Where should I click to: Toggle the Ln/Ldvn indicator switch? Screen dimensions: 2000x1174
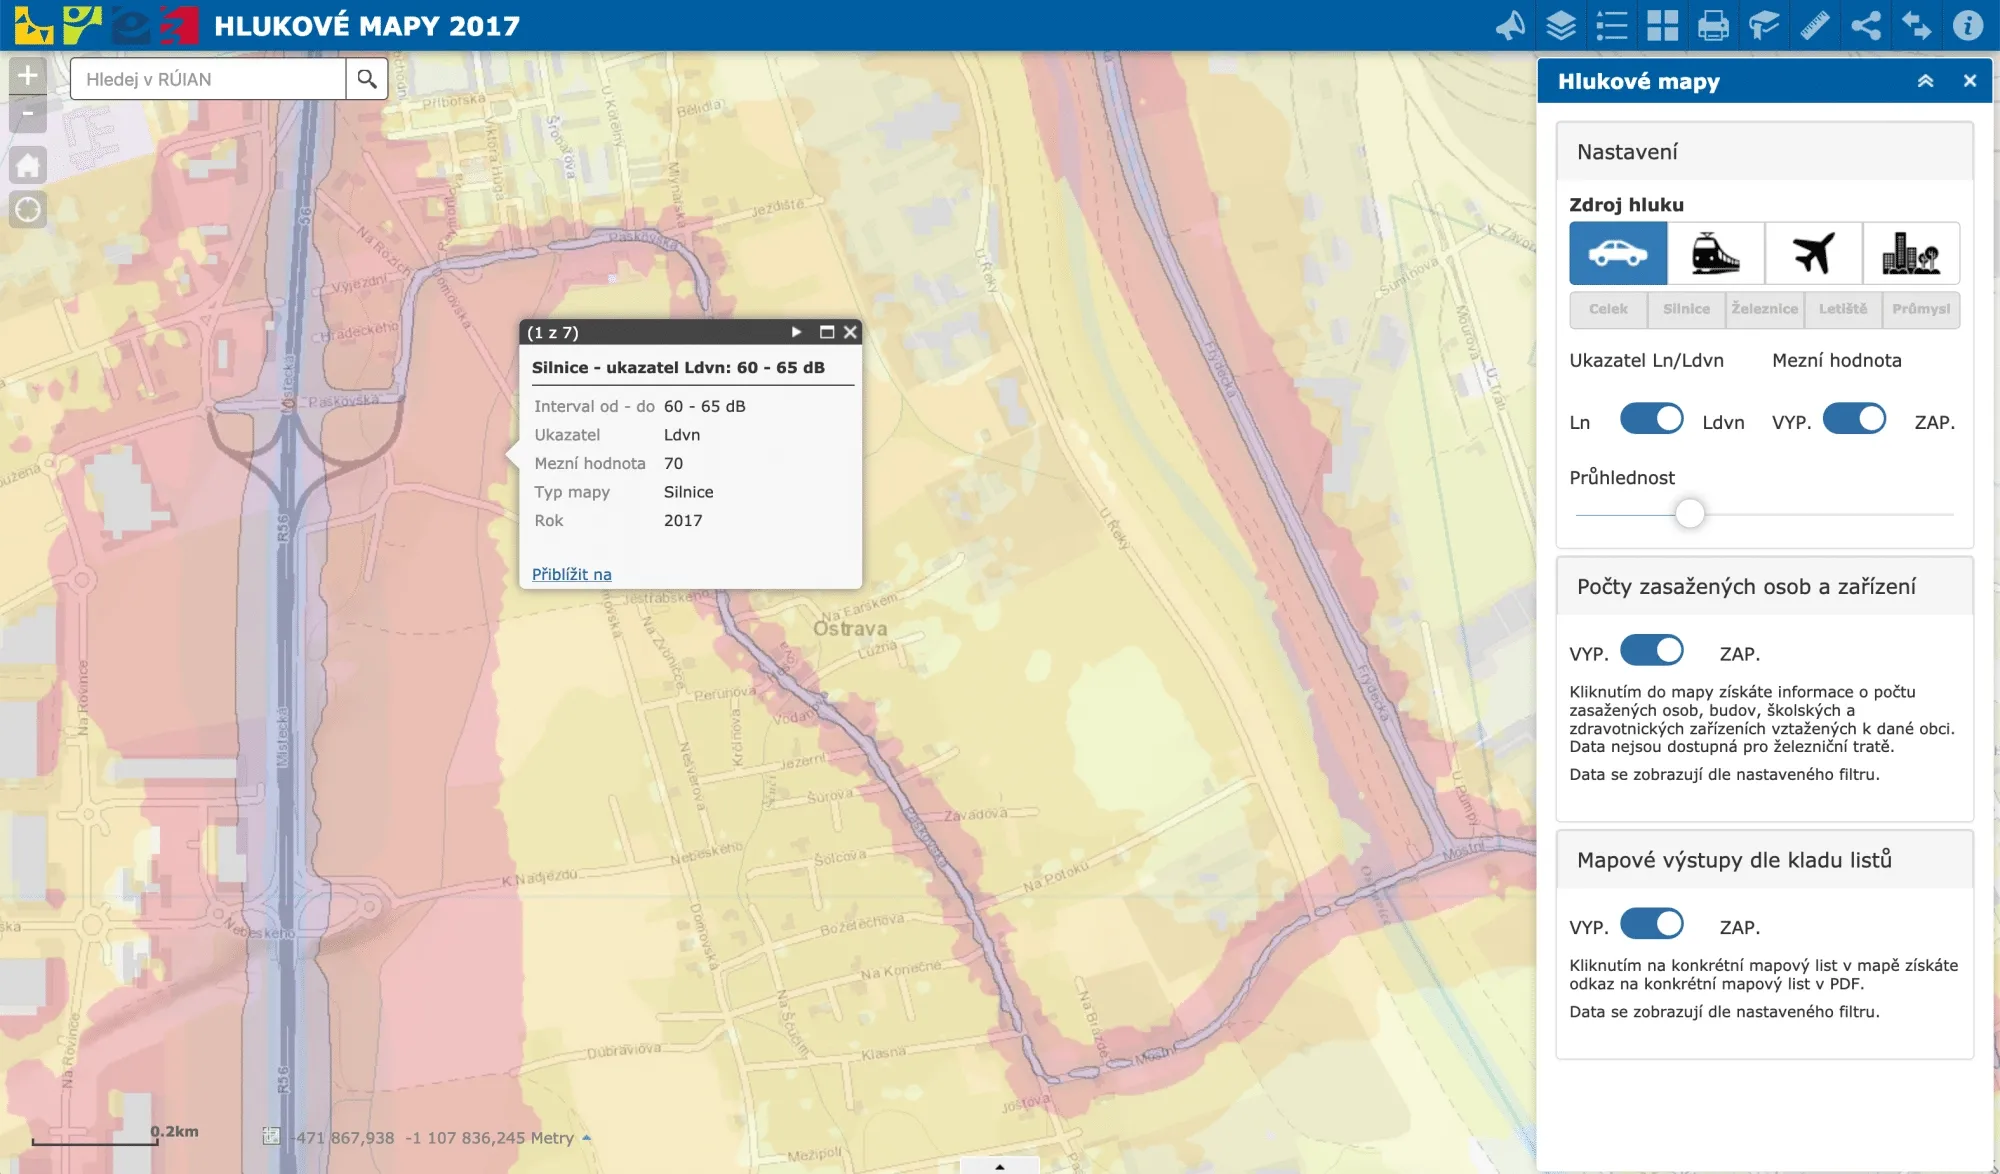(1651, 419)
